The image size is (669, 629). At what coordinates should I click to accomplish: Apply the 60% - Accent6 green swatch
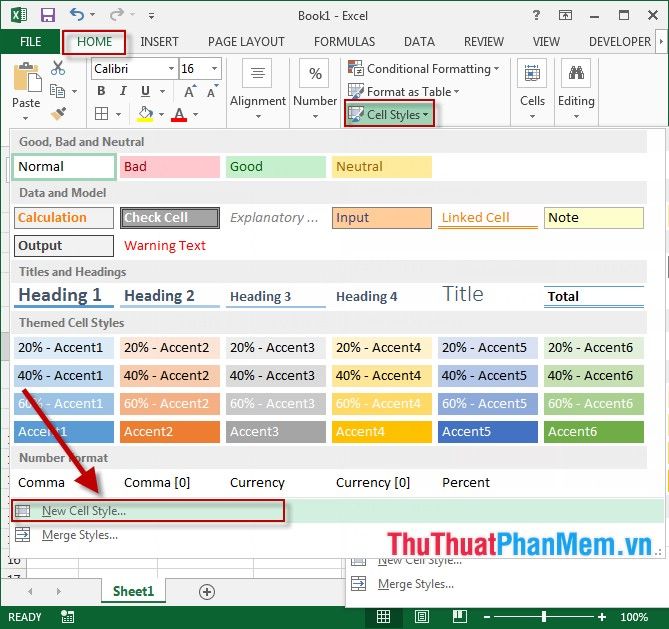tap(593, 404)
